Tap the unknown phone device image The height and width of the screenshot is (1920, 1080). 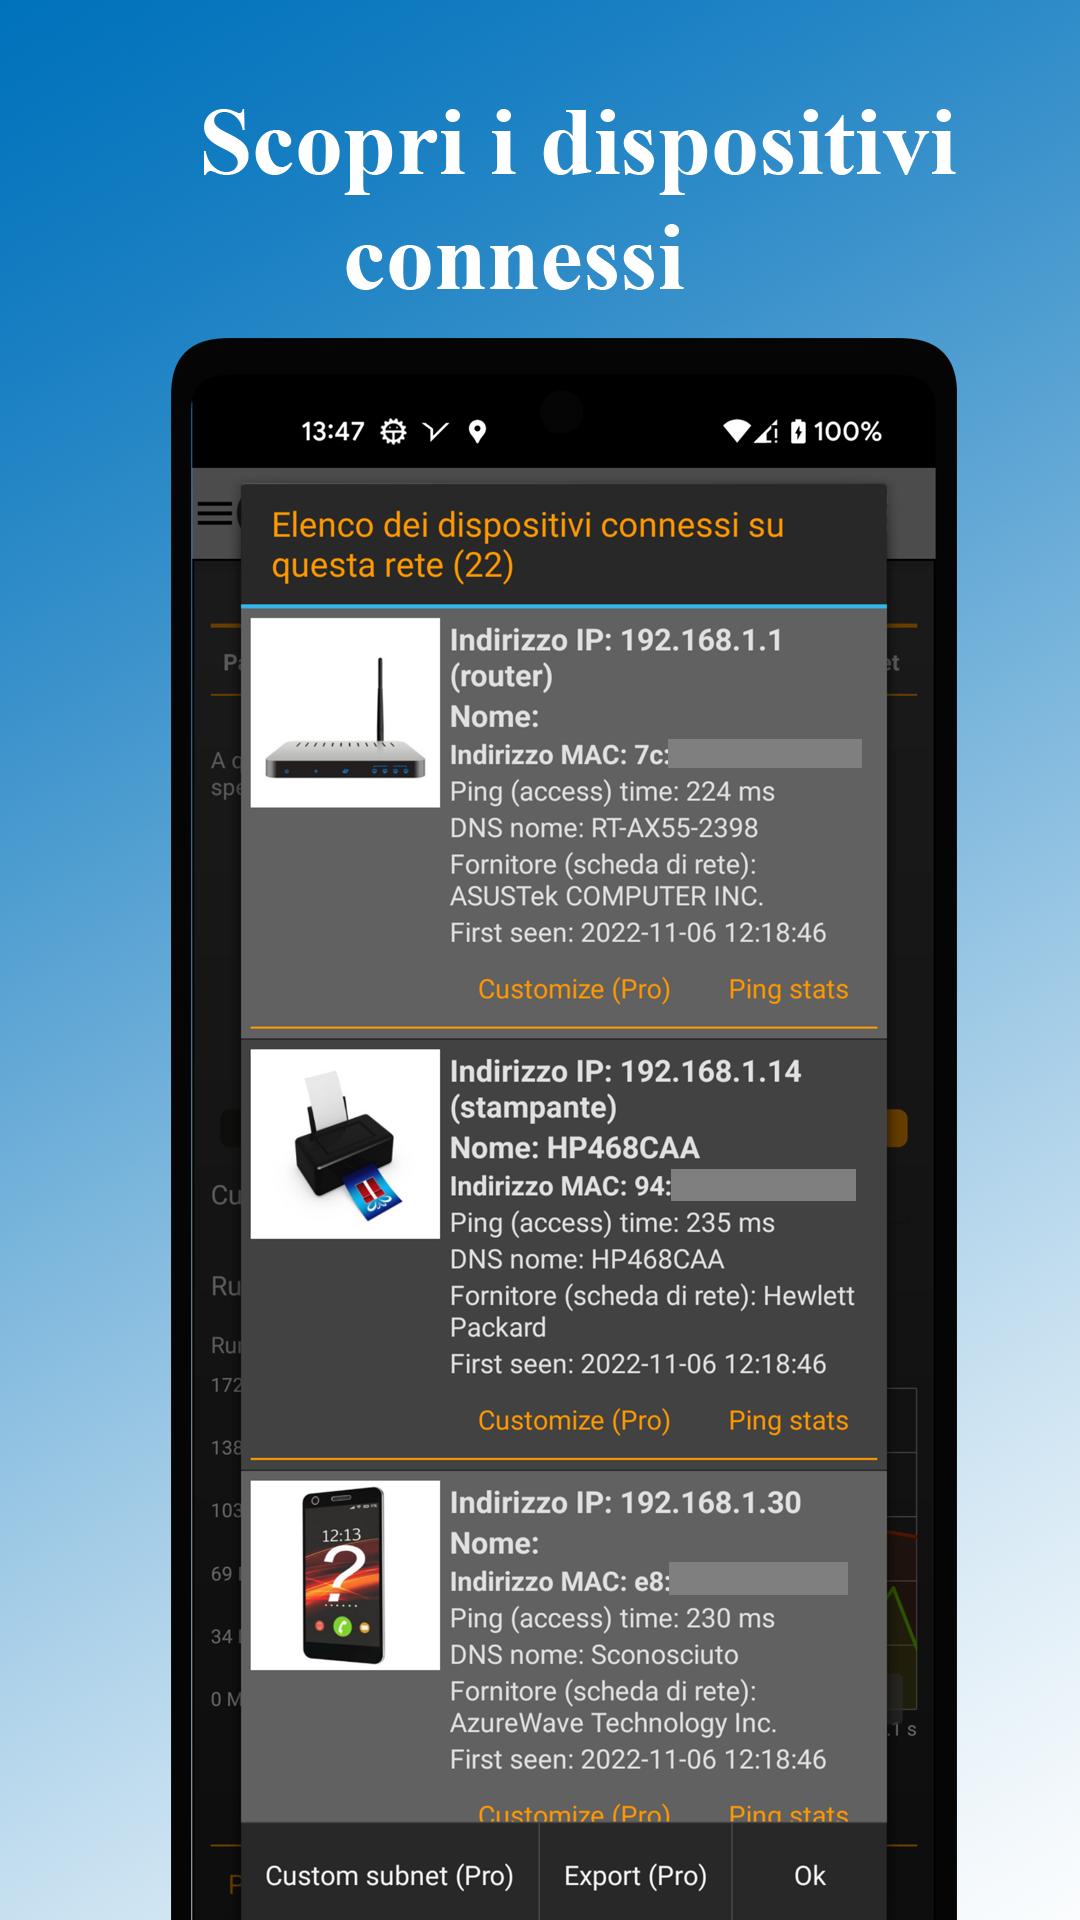click(345, 1575)
